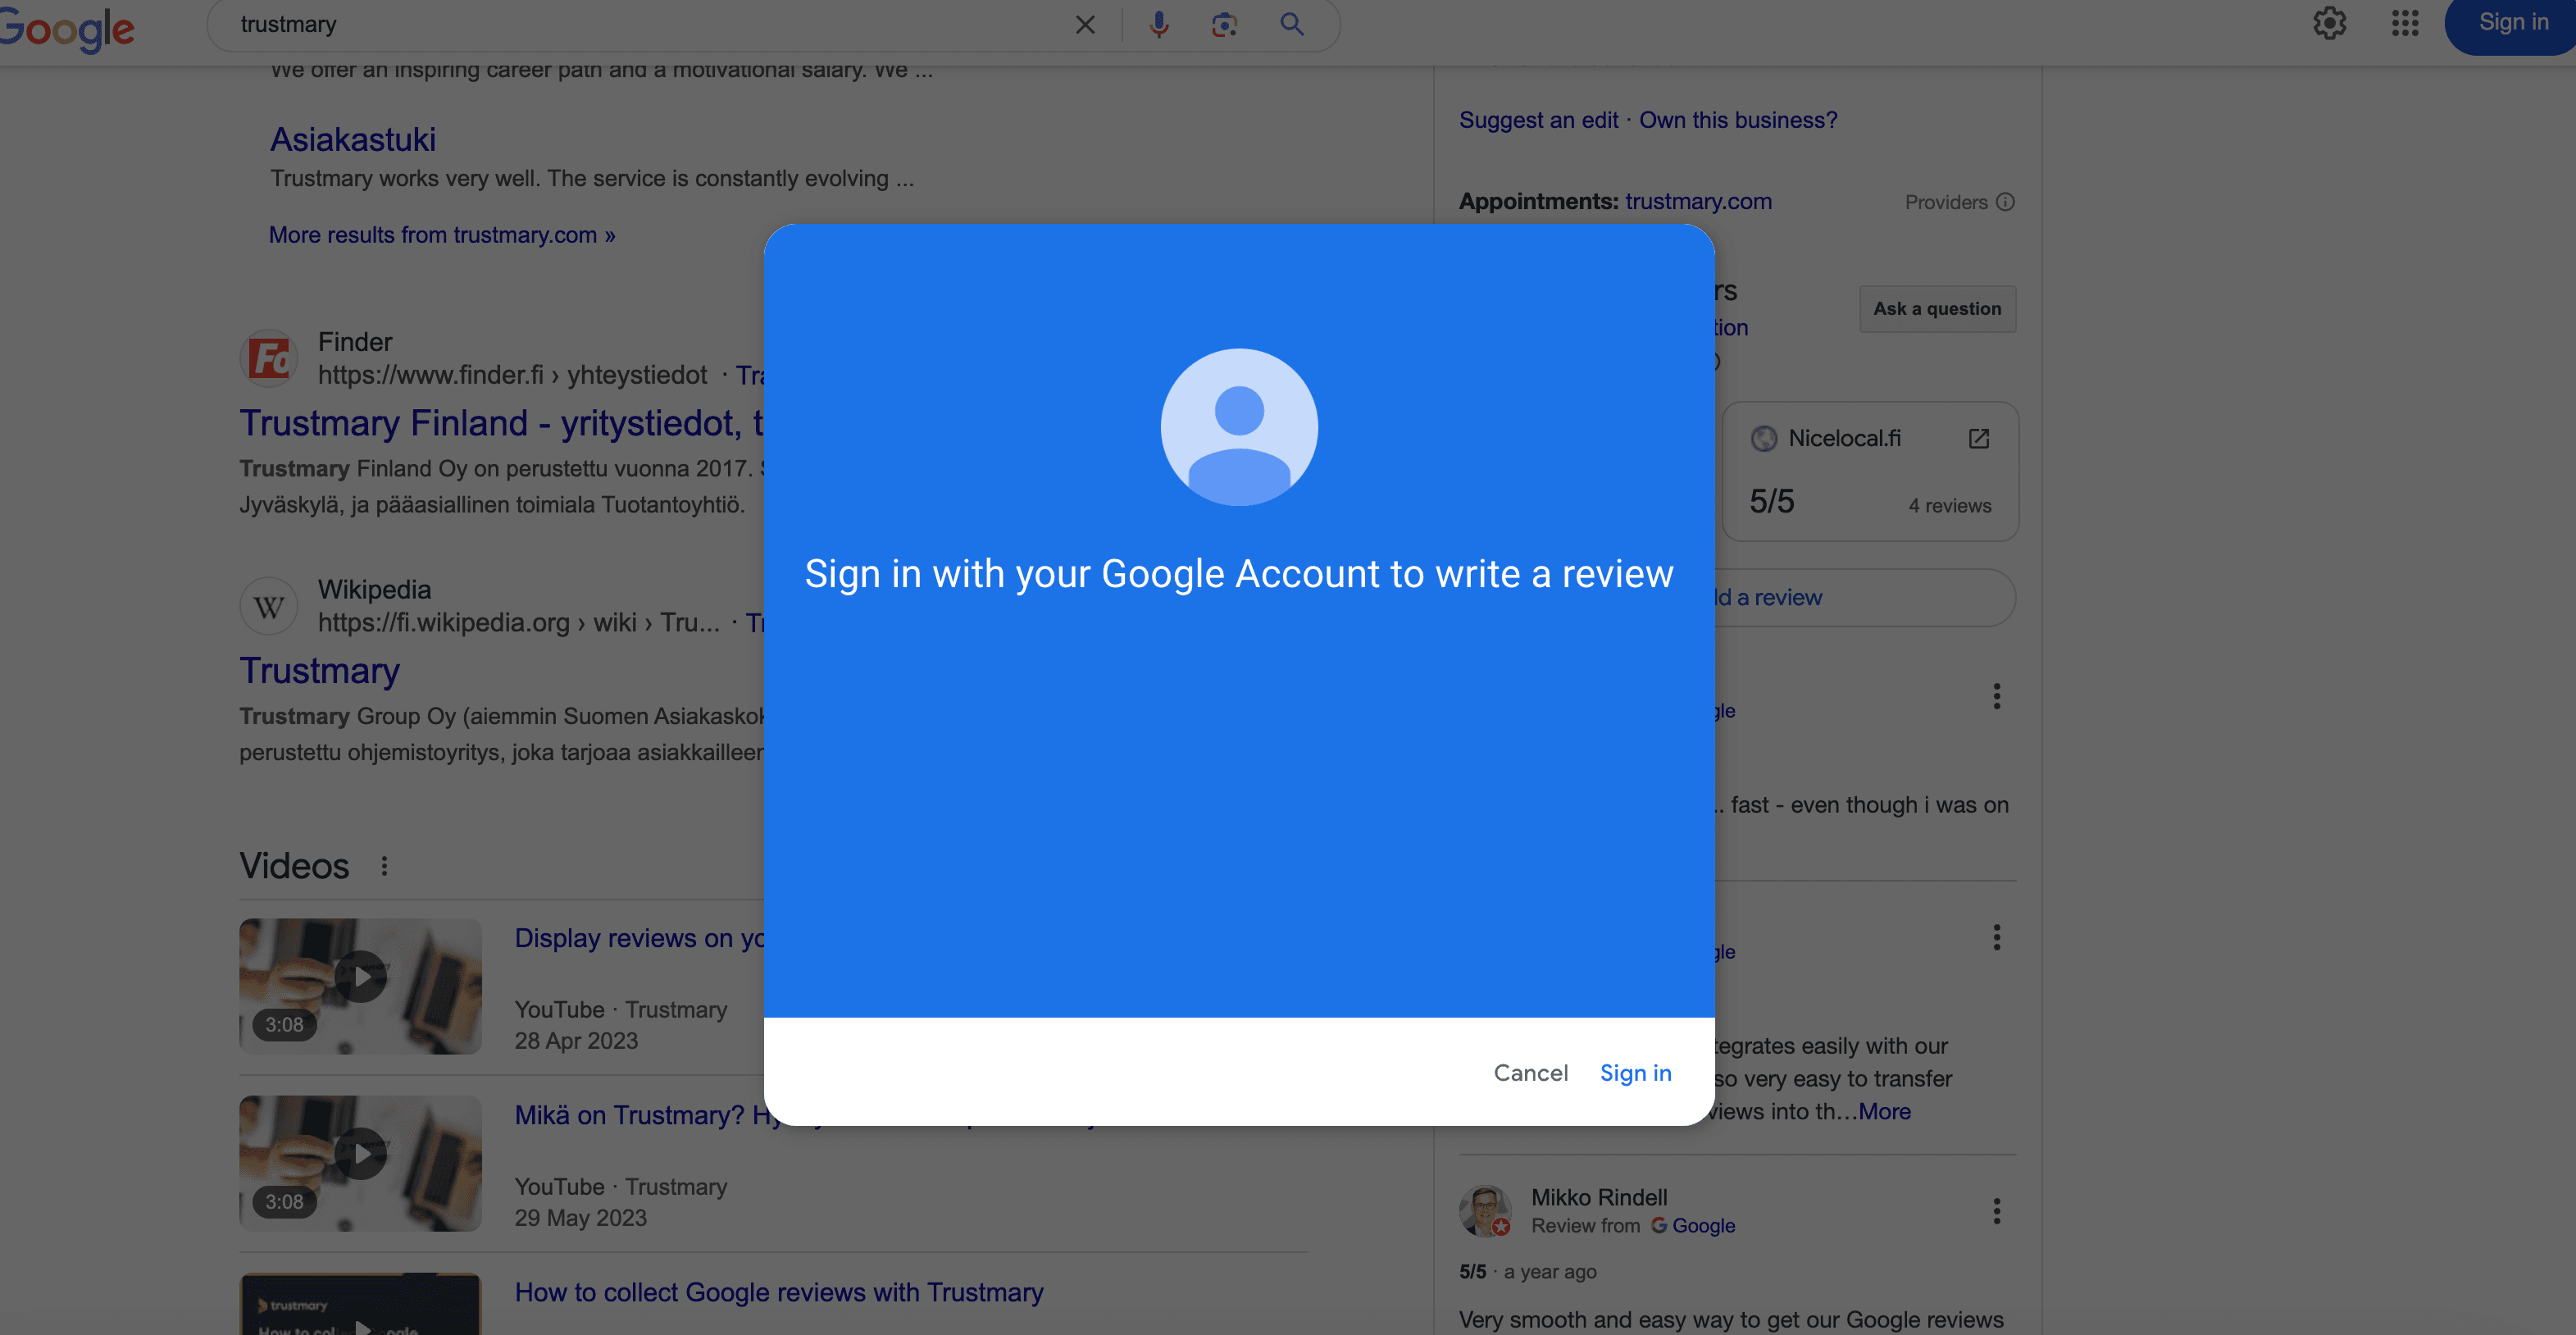Click the Providers info icon
Screen dimensions: 2576x1335
coord(2005,202)
